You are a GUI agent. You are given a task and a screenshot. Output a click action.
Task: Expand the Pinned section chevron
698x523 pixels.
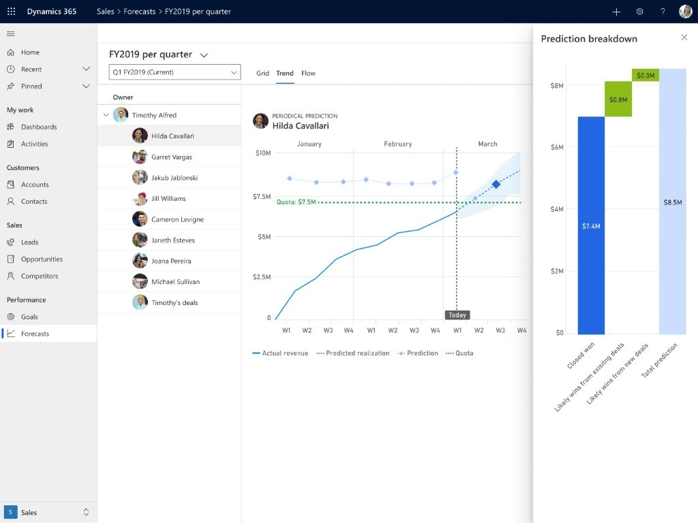click(86, 86)
